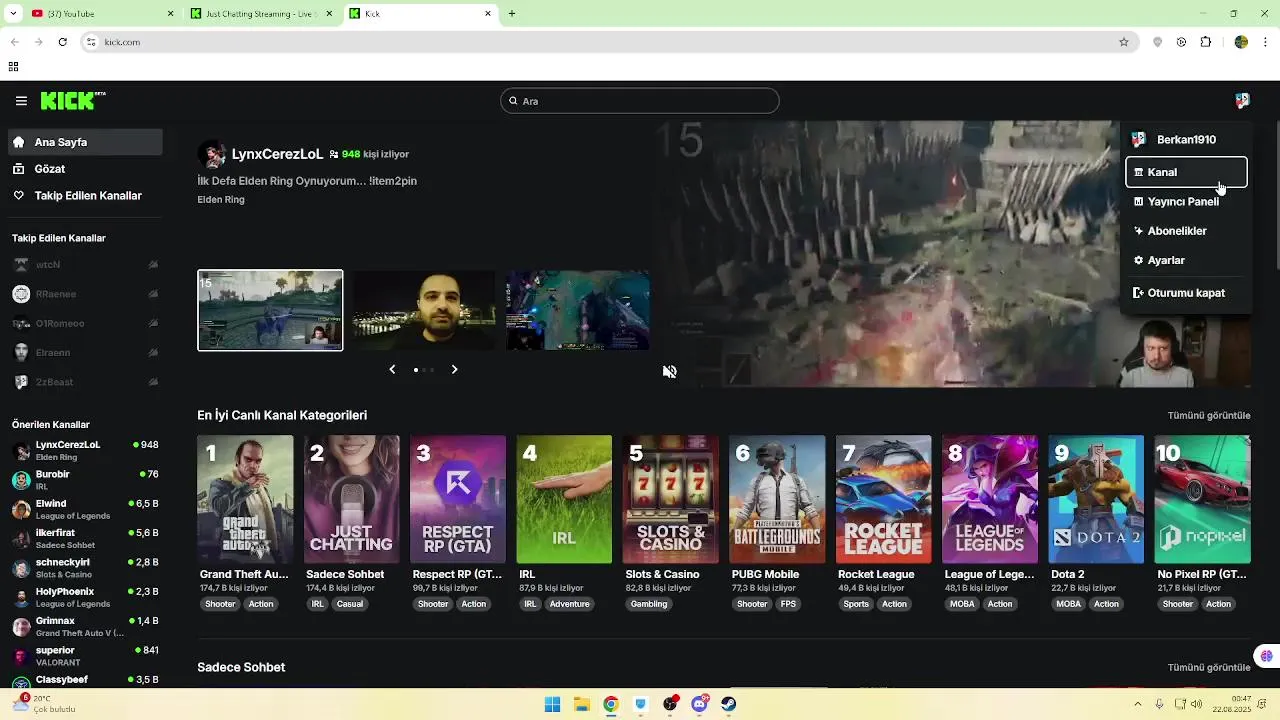Open LynxCerezLoL featured streamer name
The height and width of the screenshot is (720, 1280).
coord(277,154)
